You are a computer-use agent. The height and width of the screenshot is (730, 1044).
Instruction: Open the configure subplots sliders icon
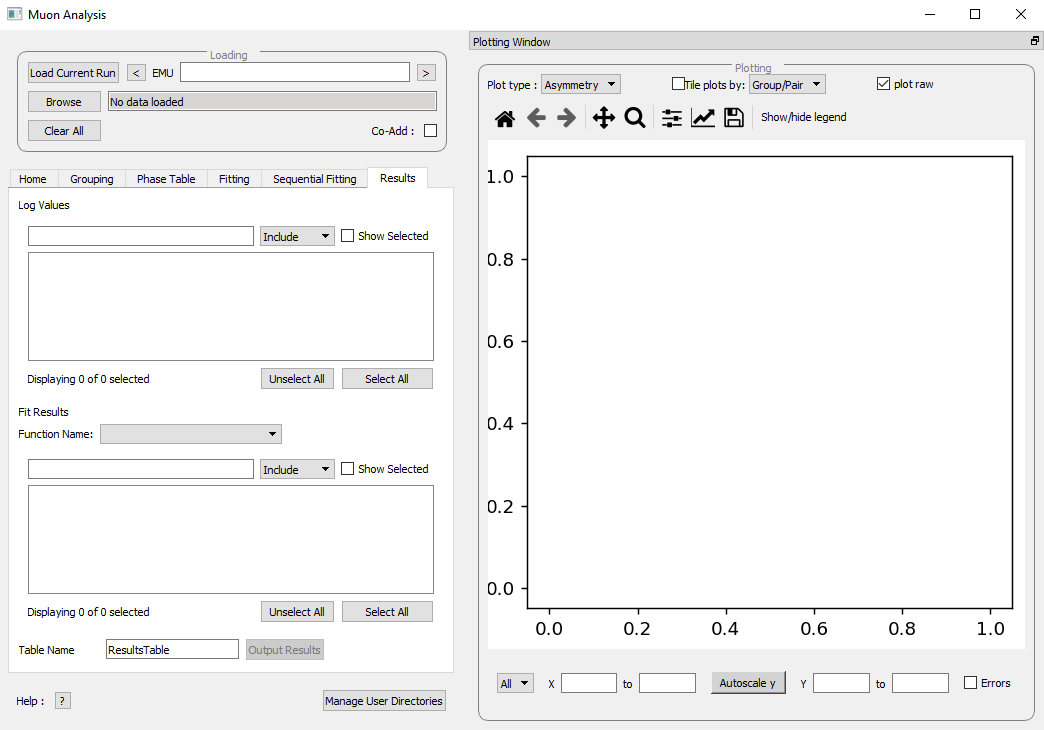point(672,118)
